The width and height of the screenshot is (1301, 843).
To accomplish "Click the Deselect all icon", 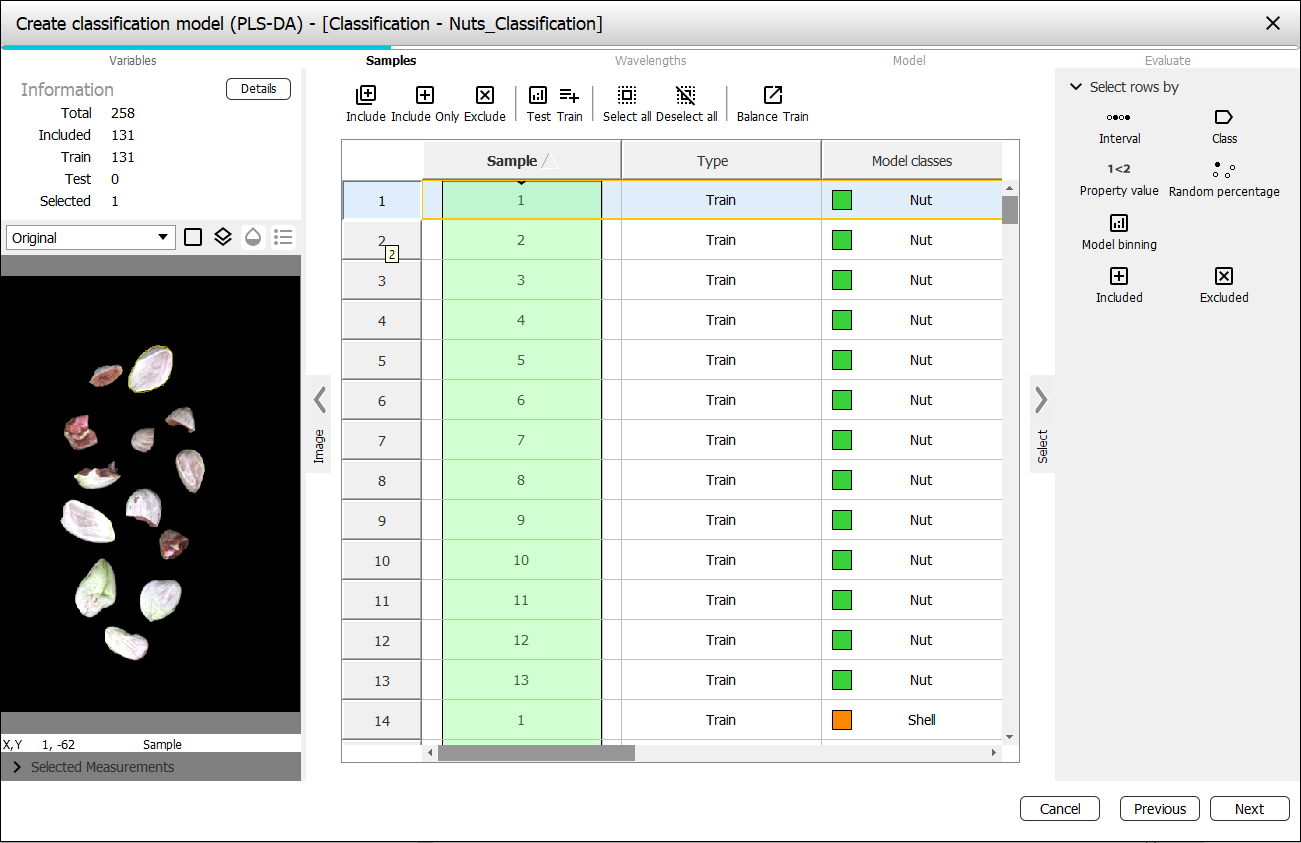I will 686,96.
